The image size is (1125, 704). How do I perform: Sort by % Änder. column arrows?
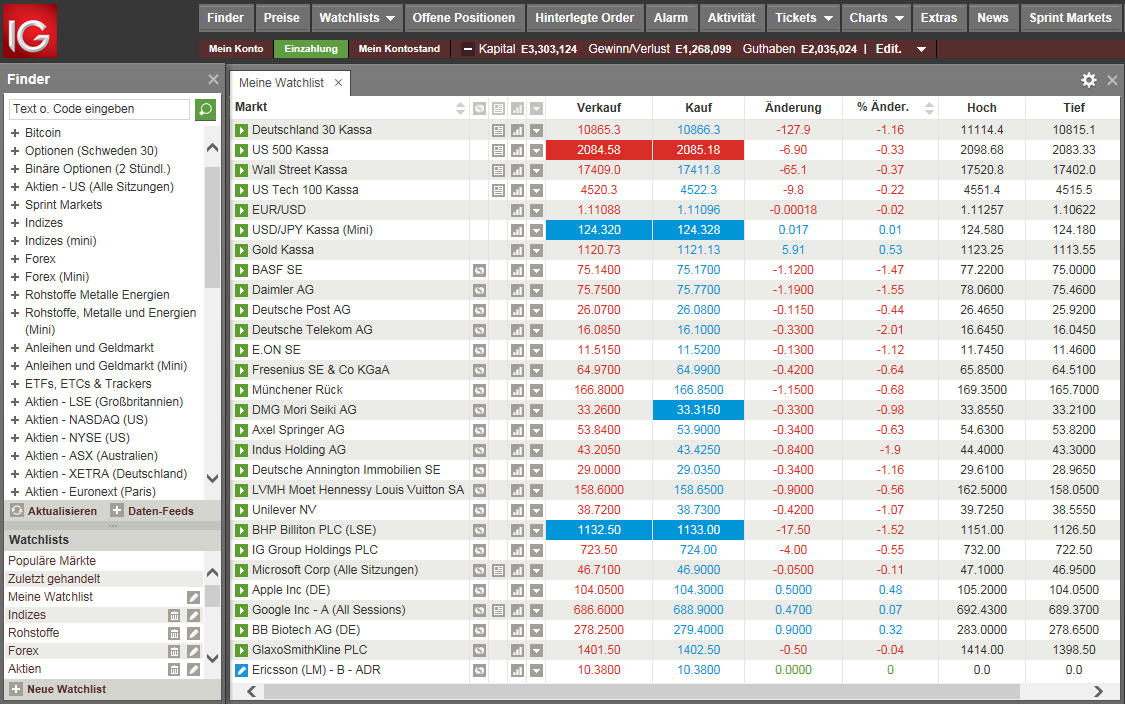tap(929, 108)
